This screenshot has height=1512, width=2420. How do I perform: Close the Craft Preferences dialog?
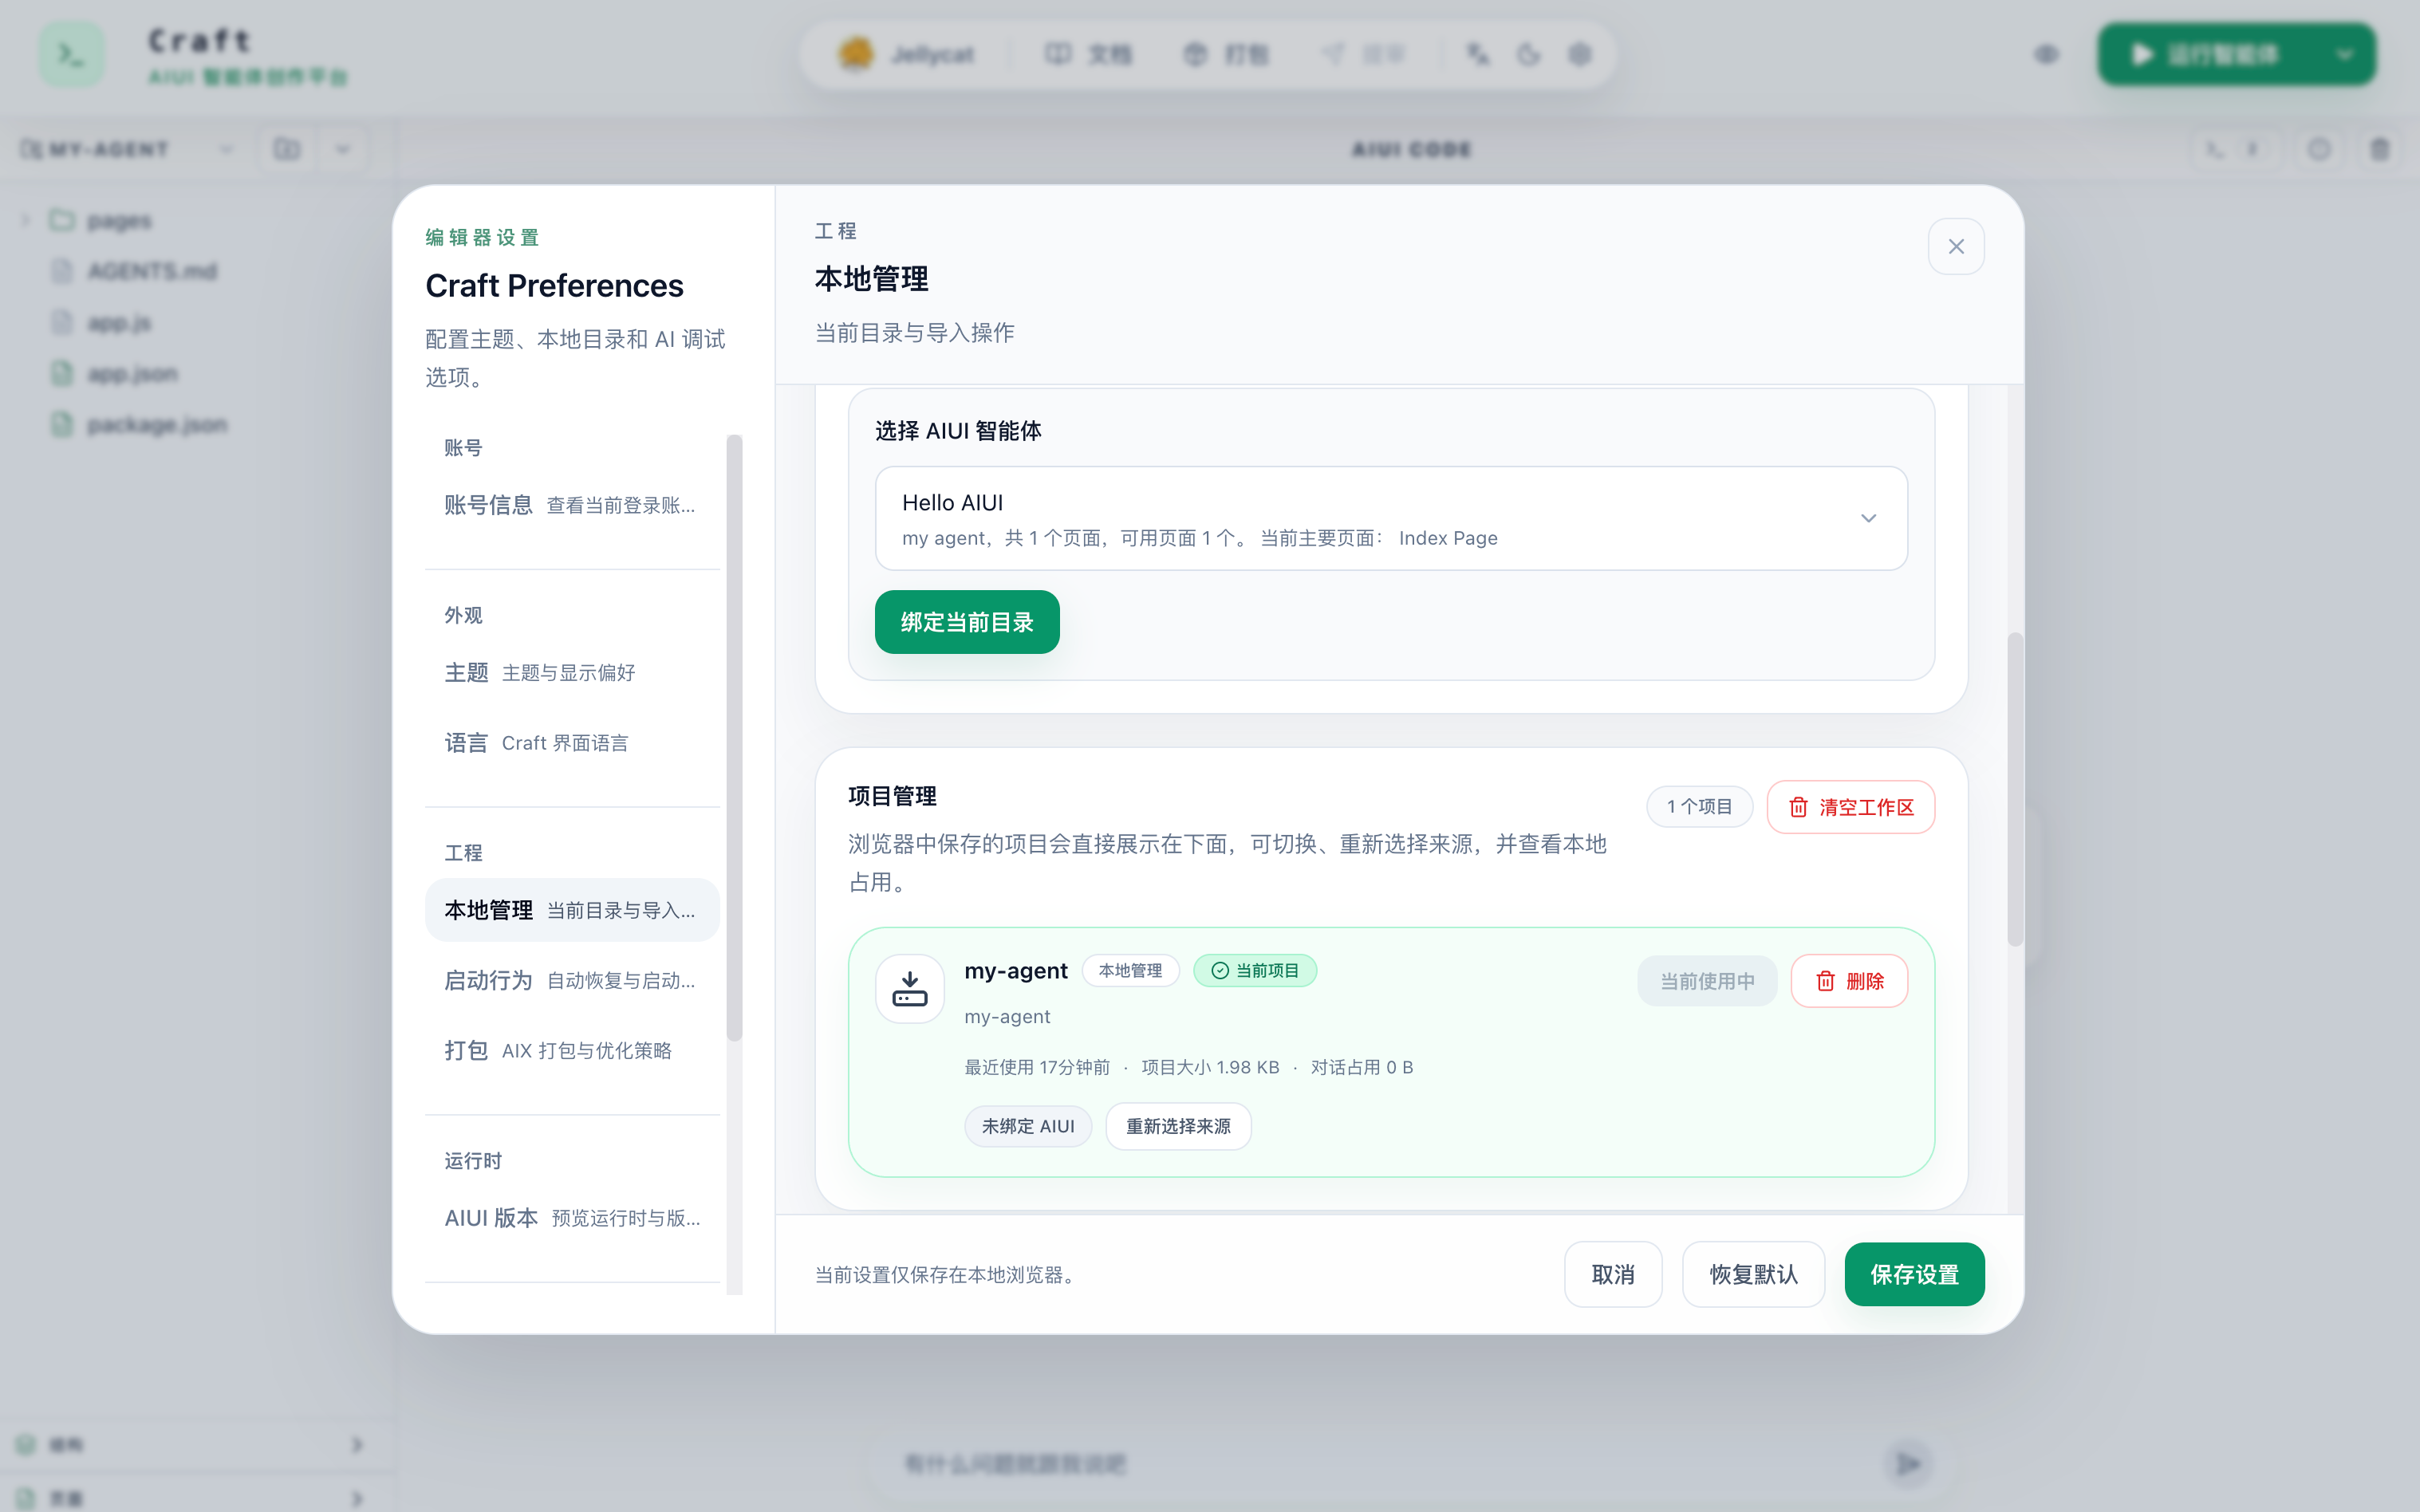(1956, 246)
